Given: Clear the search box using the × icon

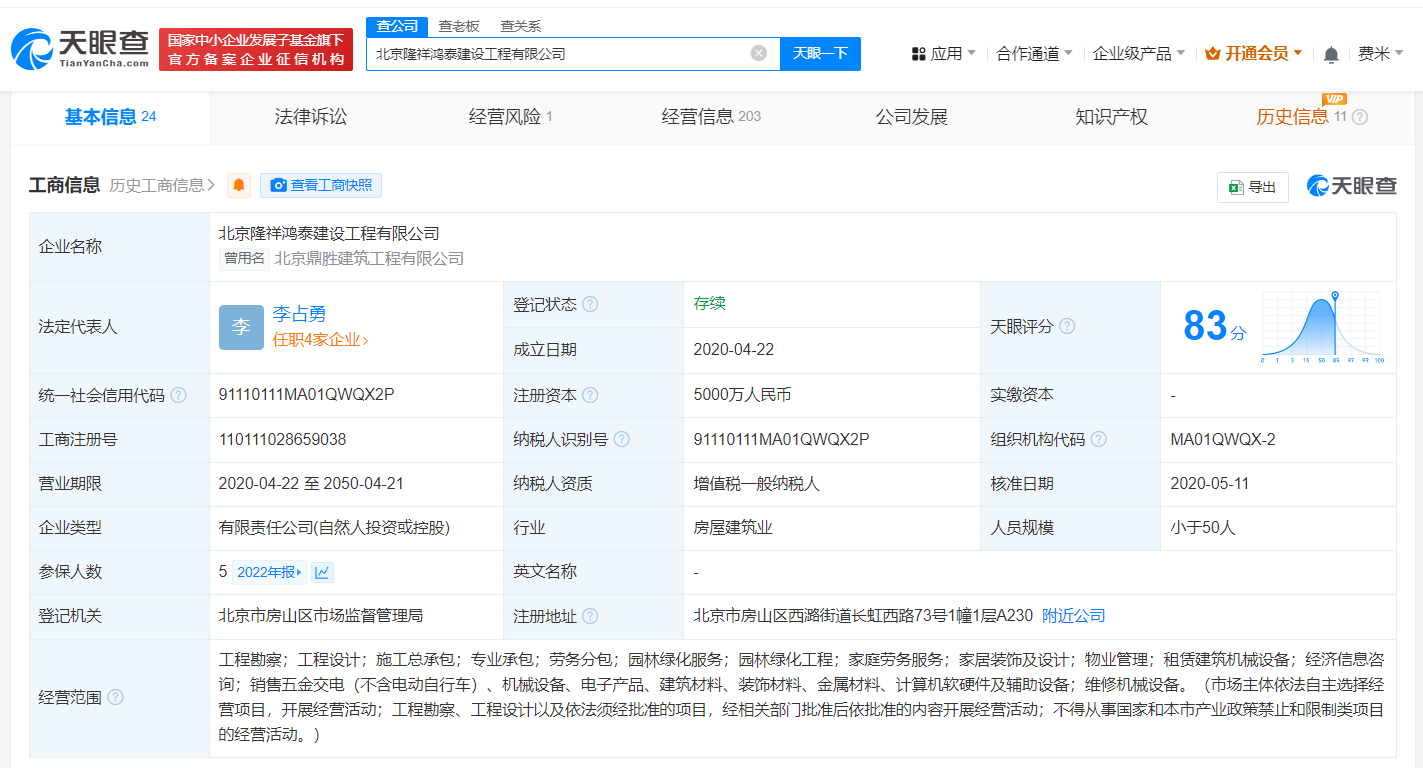Looking at the screenshot, I should [758, 54].
